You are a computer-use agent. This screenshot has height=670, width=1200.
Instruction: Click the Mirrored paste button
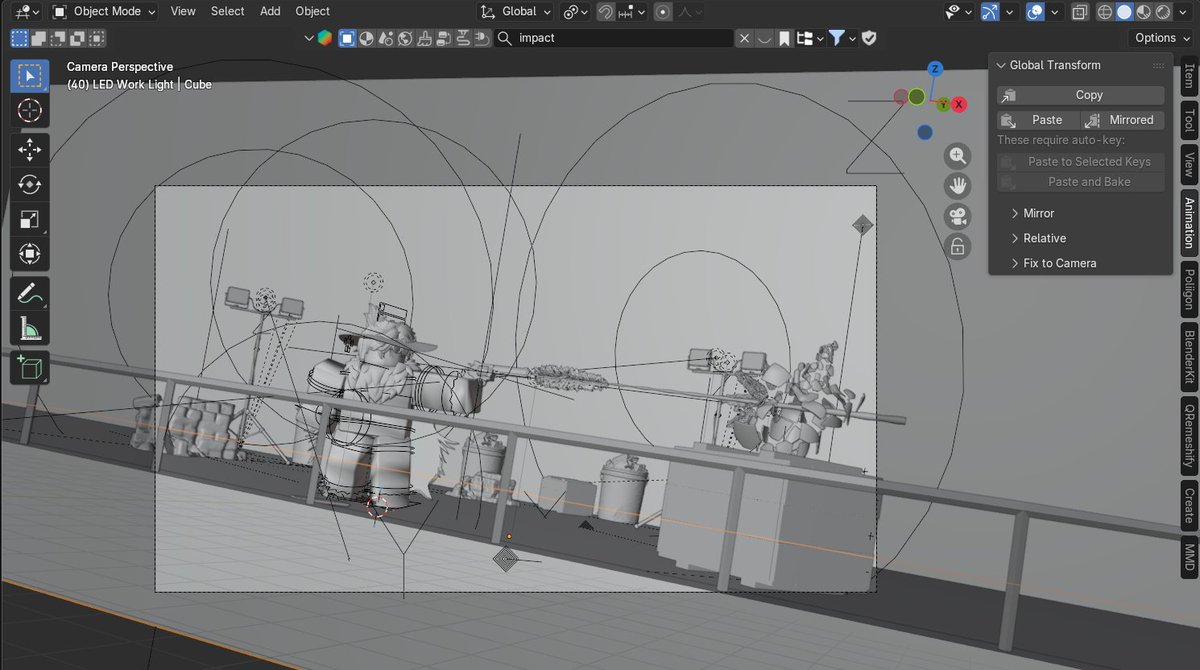(x=1123, y=120)
